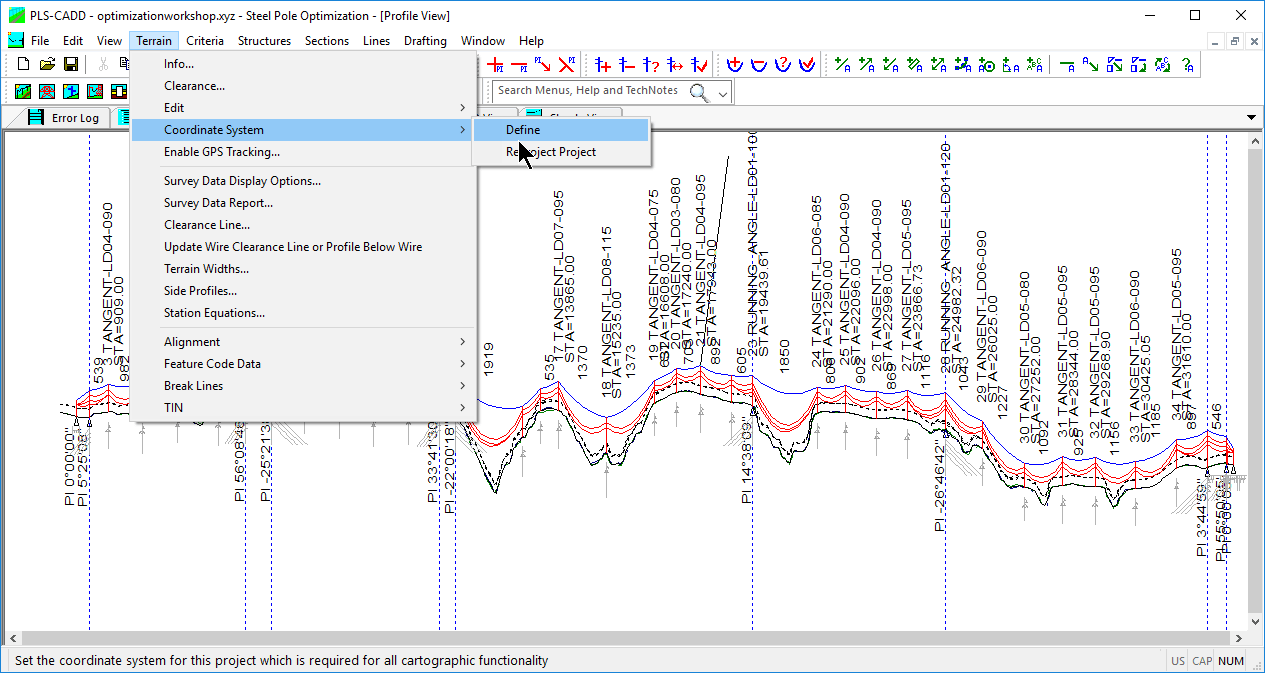Click the Delete Structure icon (blue minus)

(628, 65)
